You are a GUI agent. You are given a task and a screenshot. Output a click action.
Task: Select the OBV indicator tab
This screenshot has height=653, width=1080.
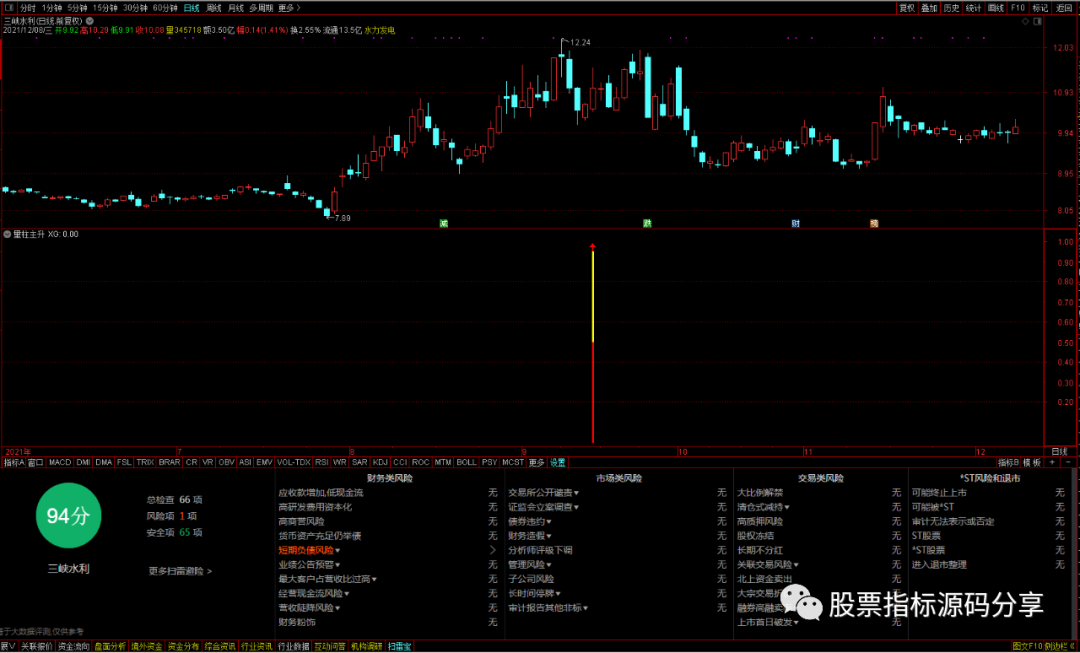(x=226, y=462)
